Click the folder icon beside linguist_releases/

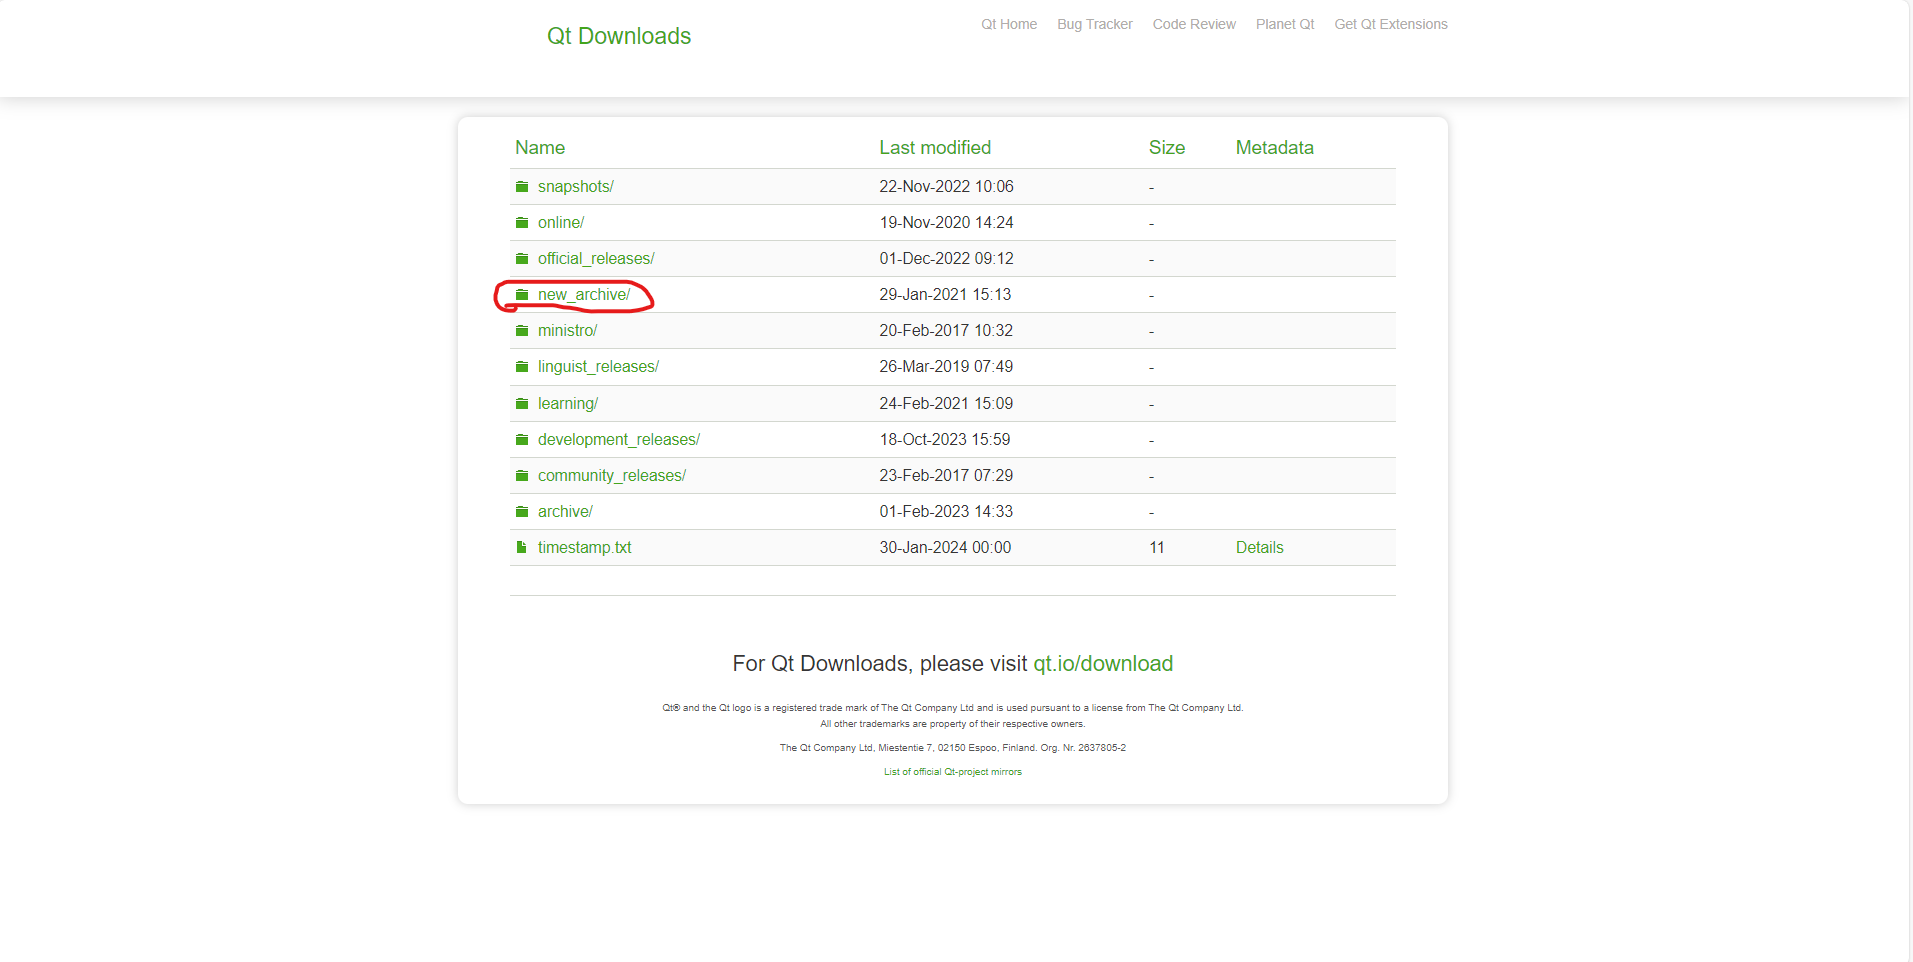[x=522, y=367]
